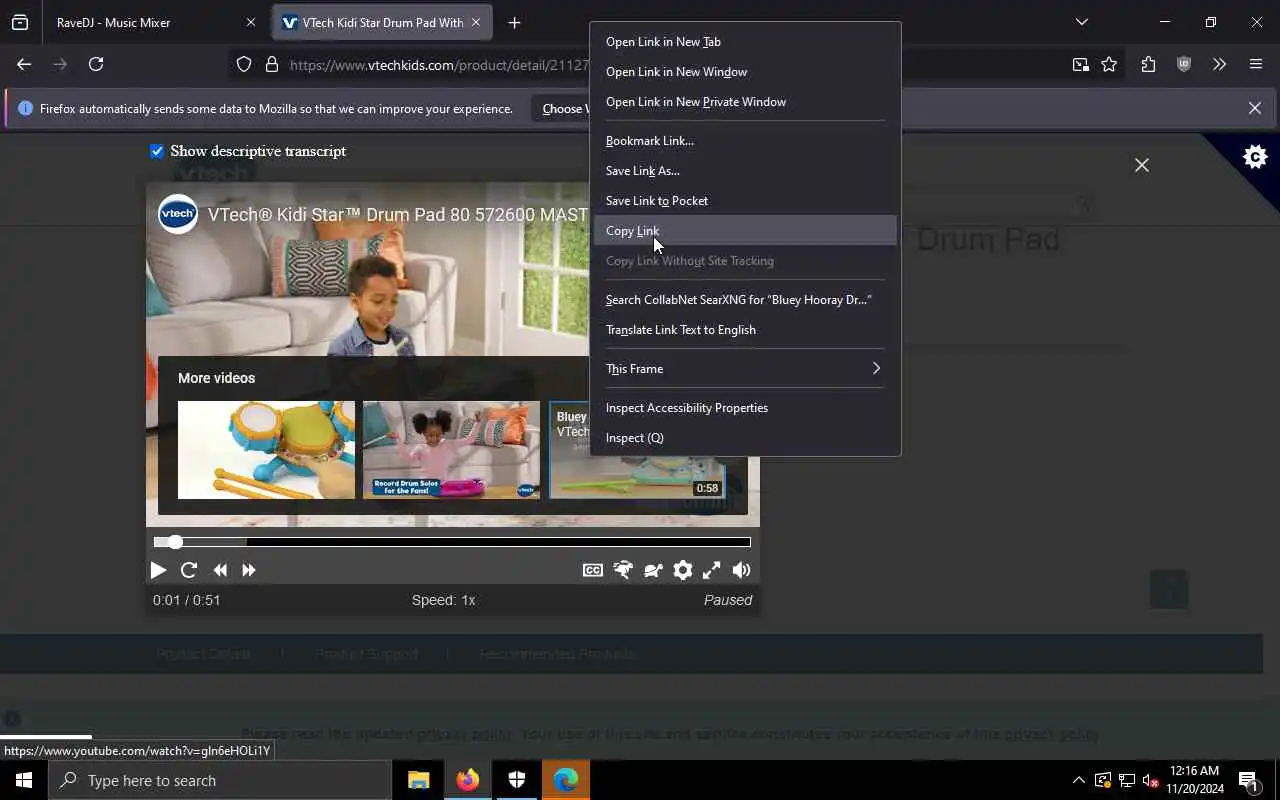Show hidden system tray icons
Viewport: 1280px width, 800px height.
tap(1078, 780)
